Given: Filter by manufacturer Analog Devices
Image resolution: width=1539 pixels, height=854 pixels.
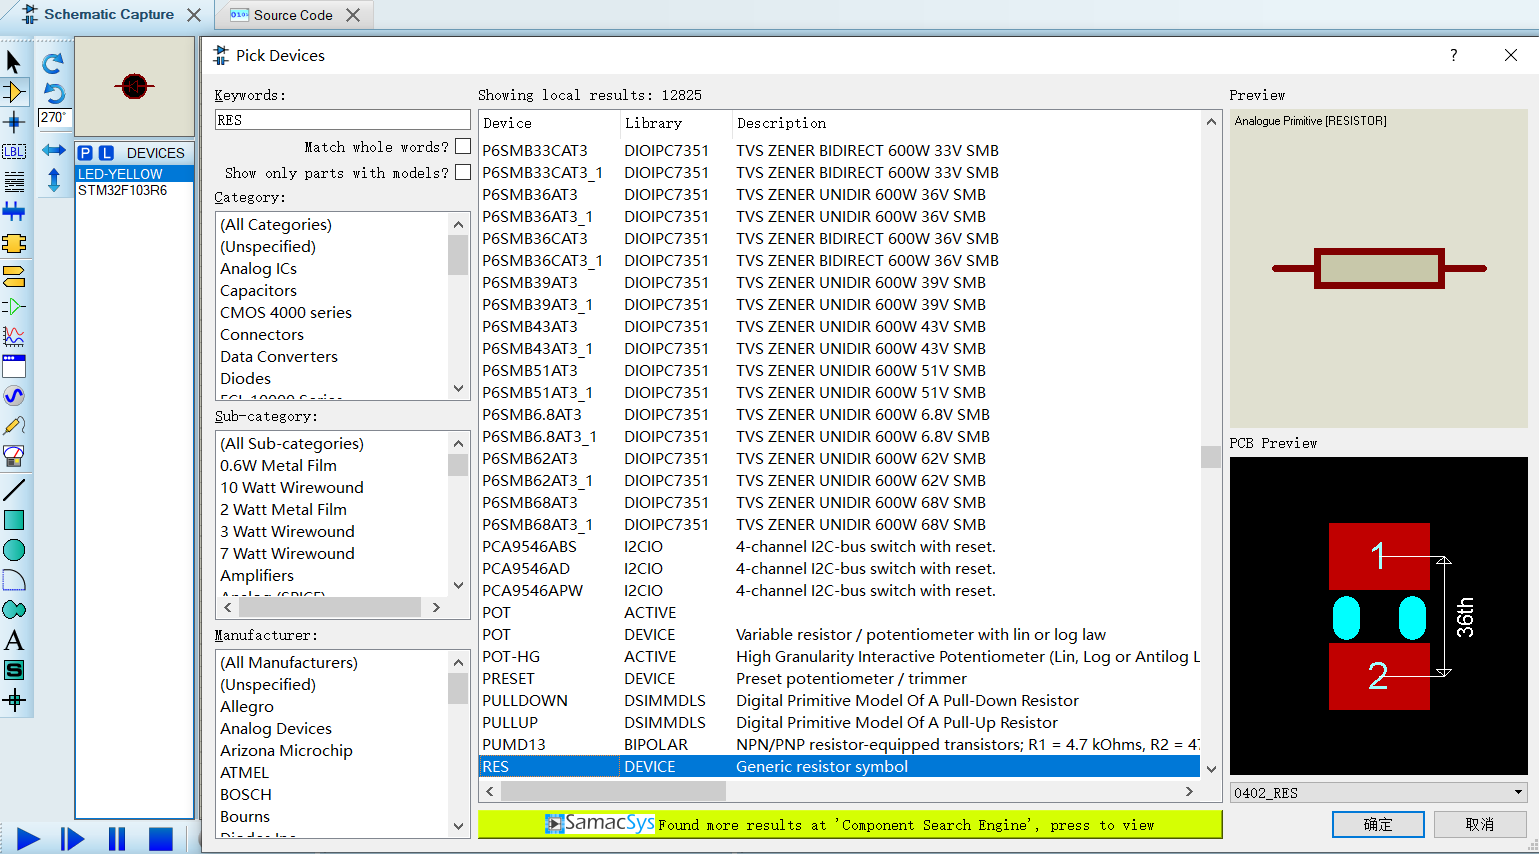Looking at the screenshot, I should pos(276,729).
